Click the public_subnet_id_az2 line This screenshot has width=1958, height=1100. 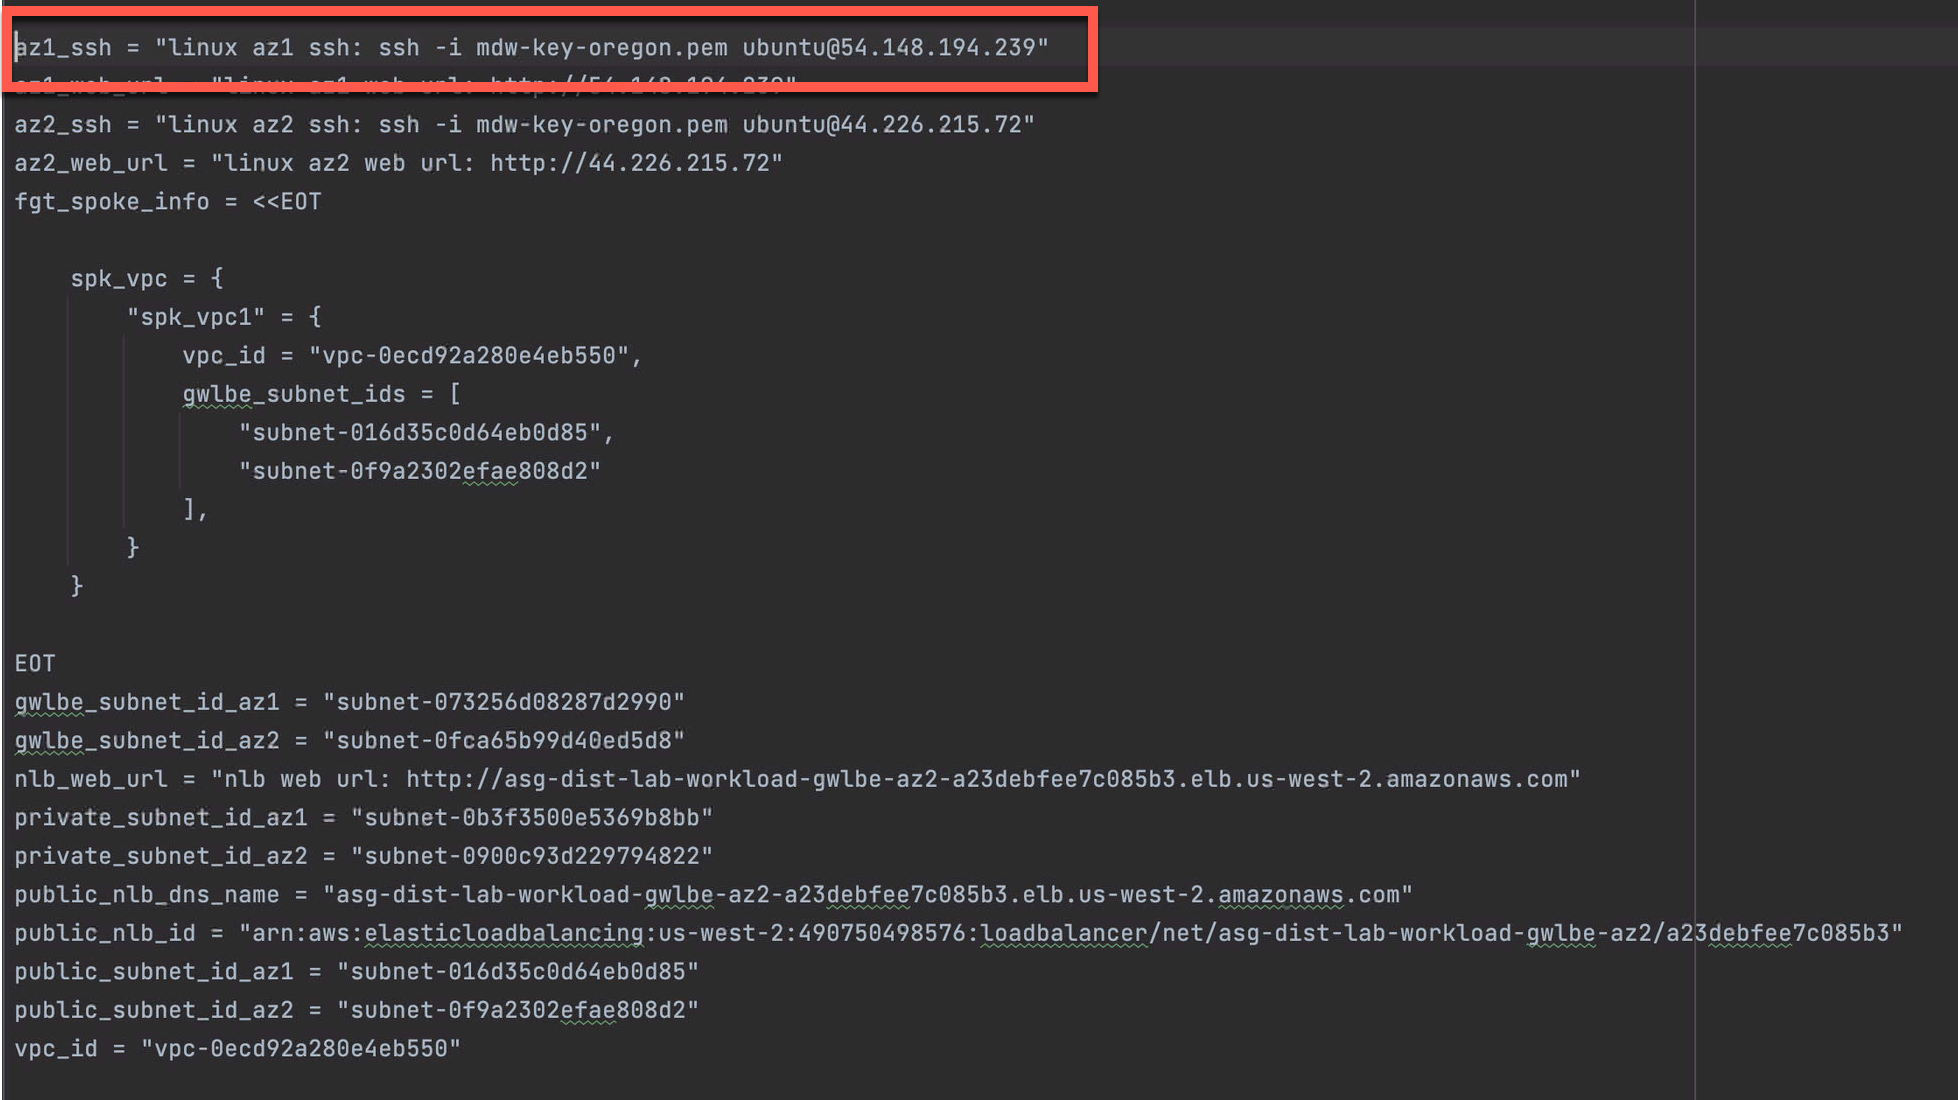(357, 1010)
